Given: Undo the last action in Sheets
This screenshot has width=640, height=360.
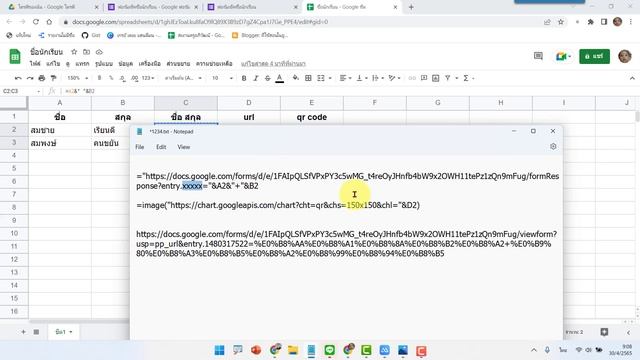Looking at the screenshot, I should 18,78.
